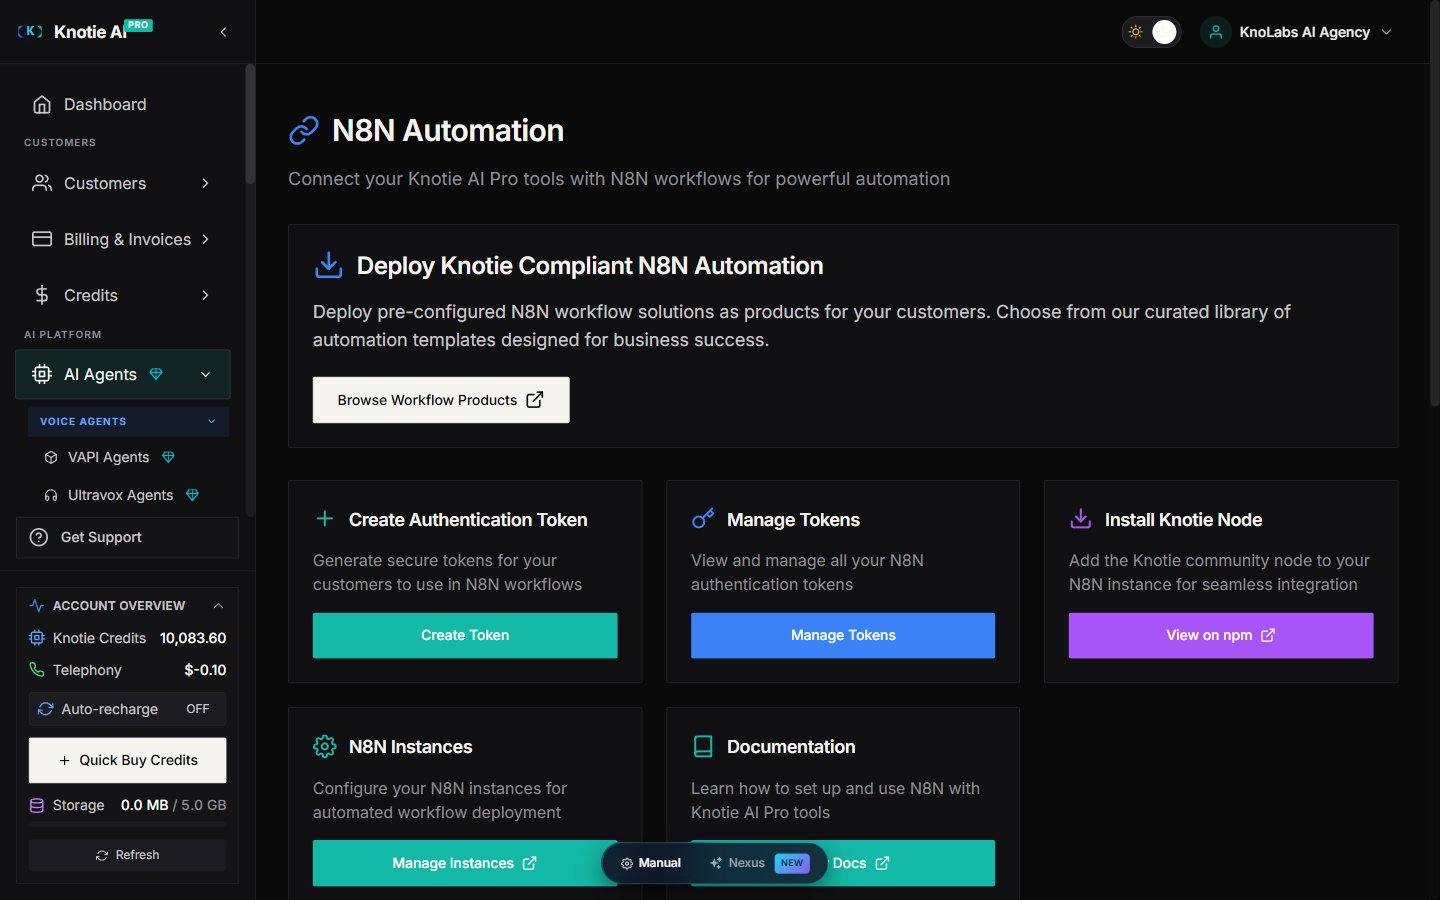Click the plus icon by Create Authentication Token
Screen dimensions: 1440x900
325,519
